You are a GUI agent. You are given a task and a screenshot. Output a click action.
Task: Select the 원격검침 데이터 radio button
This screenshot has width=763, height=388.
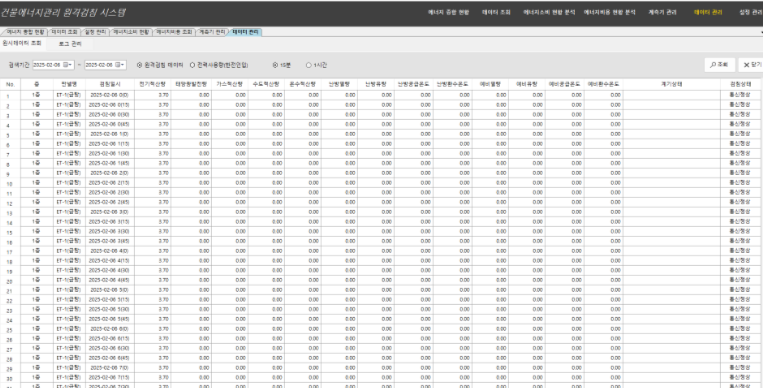click(139, 65)
